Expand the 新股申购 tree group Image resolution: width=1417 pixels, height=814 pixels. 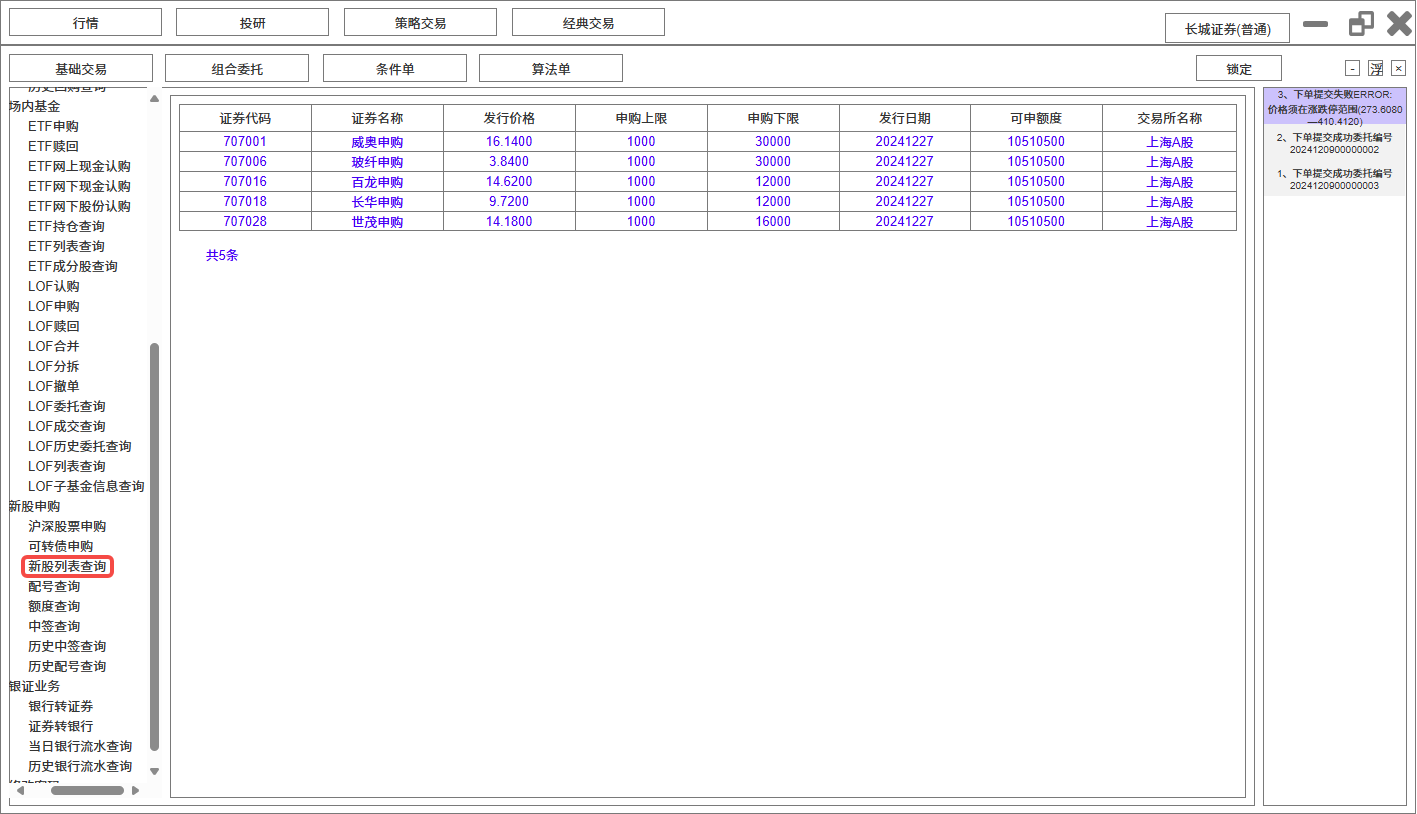pyautogui.click(x=35, y=506)
